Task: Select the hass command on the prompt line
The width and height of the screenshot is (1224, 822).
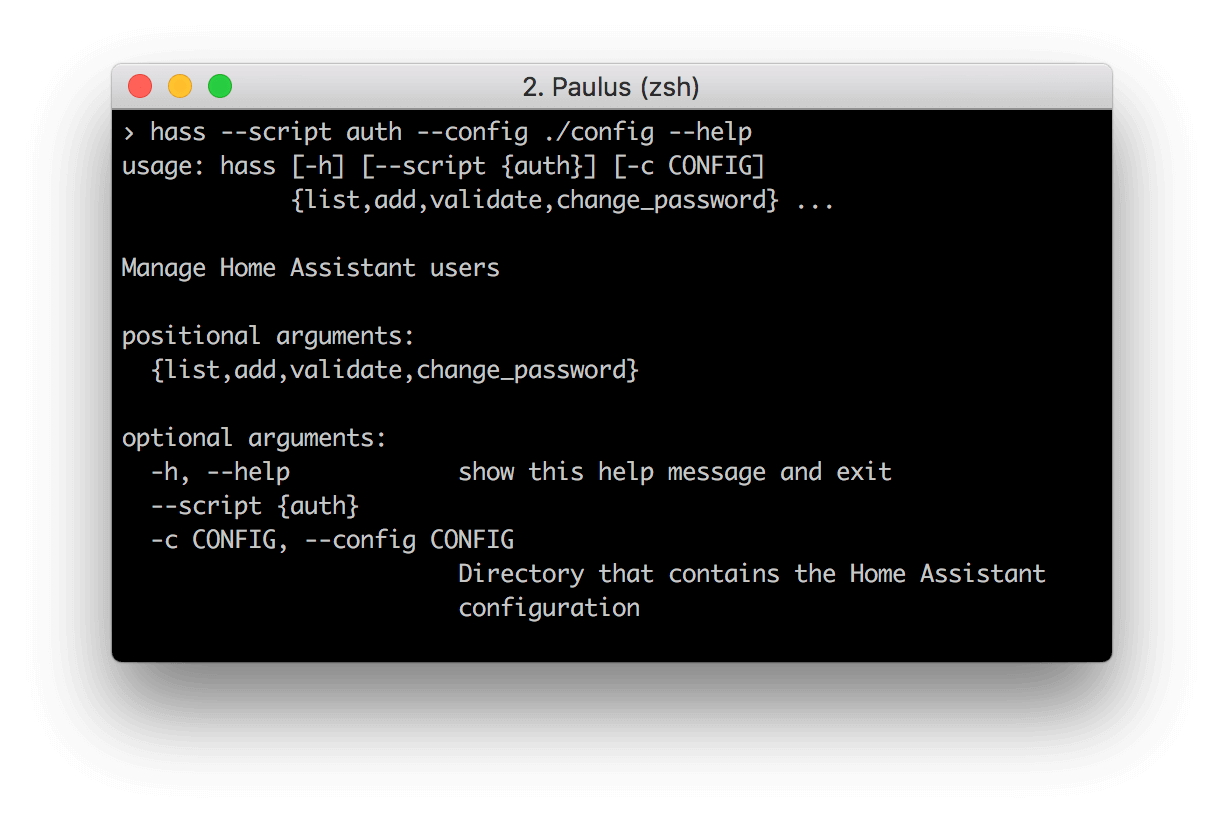Action: [x=177, y=131]
